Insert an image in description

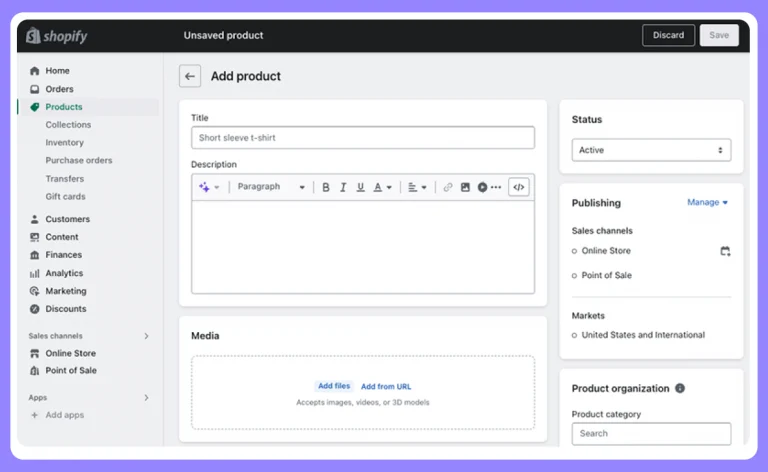point(465,187)
